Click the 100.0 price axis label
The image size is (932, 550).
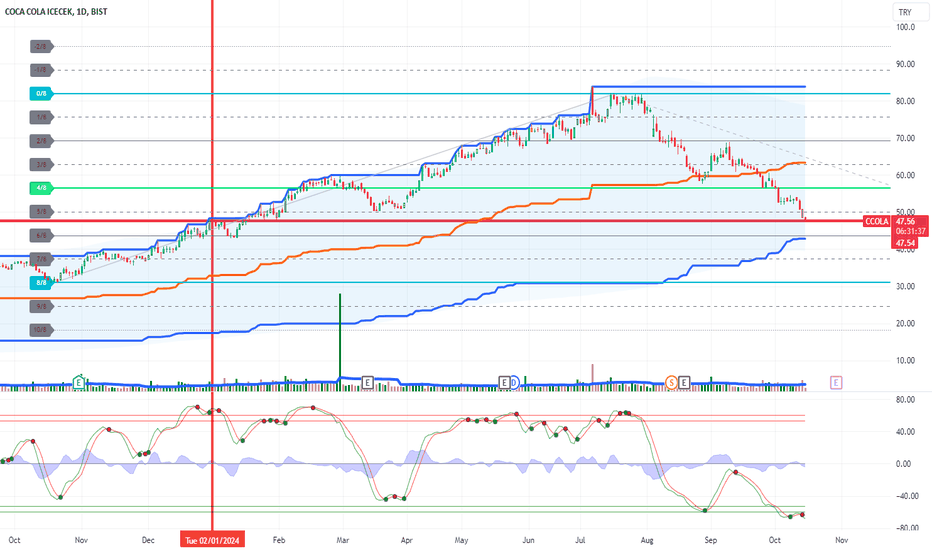[906, 27]
